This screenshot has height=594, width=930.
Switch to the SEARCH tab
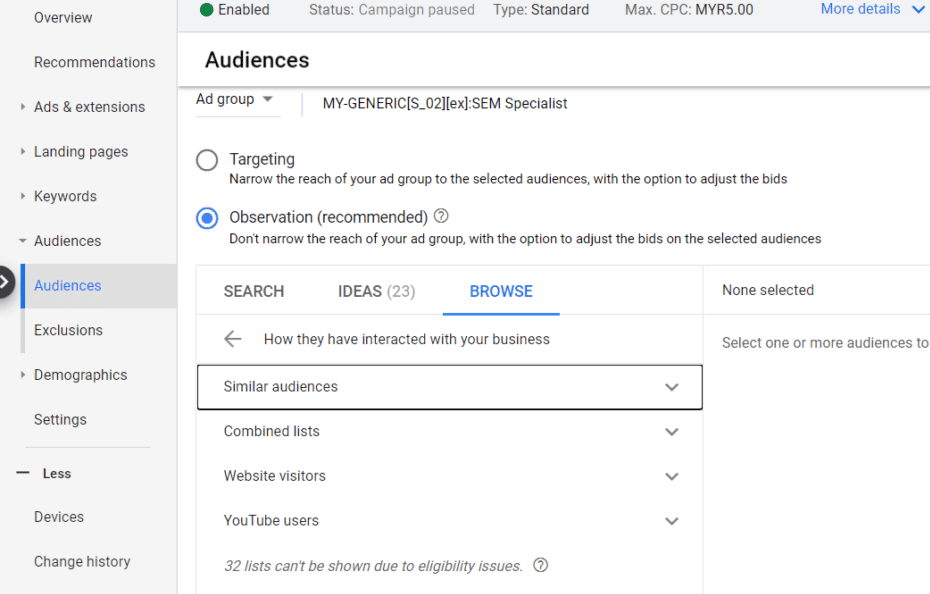click(x=254, y=291)
